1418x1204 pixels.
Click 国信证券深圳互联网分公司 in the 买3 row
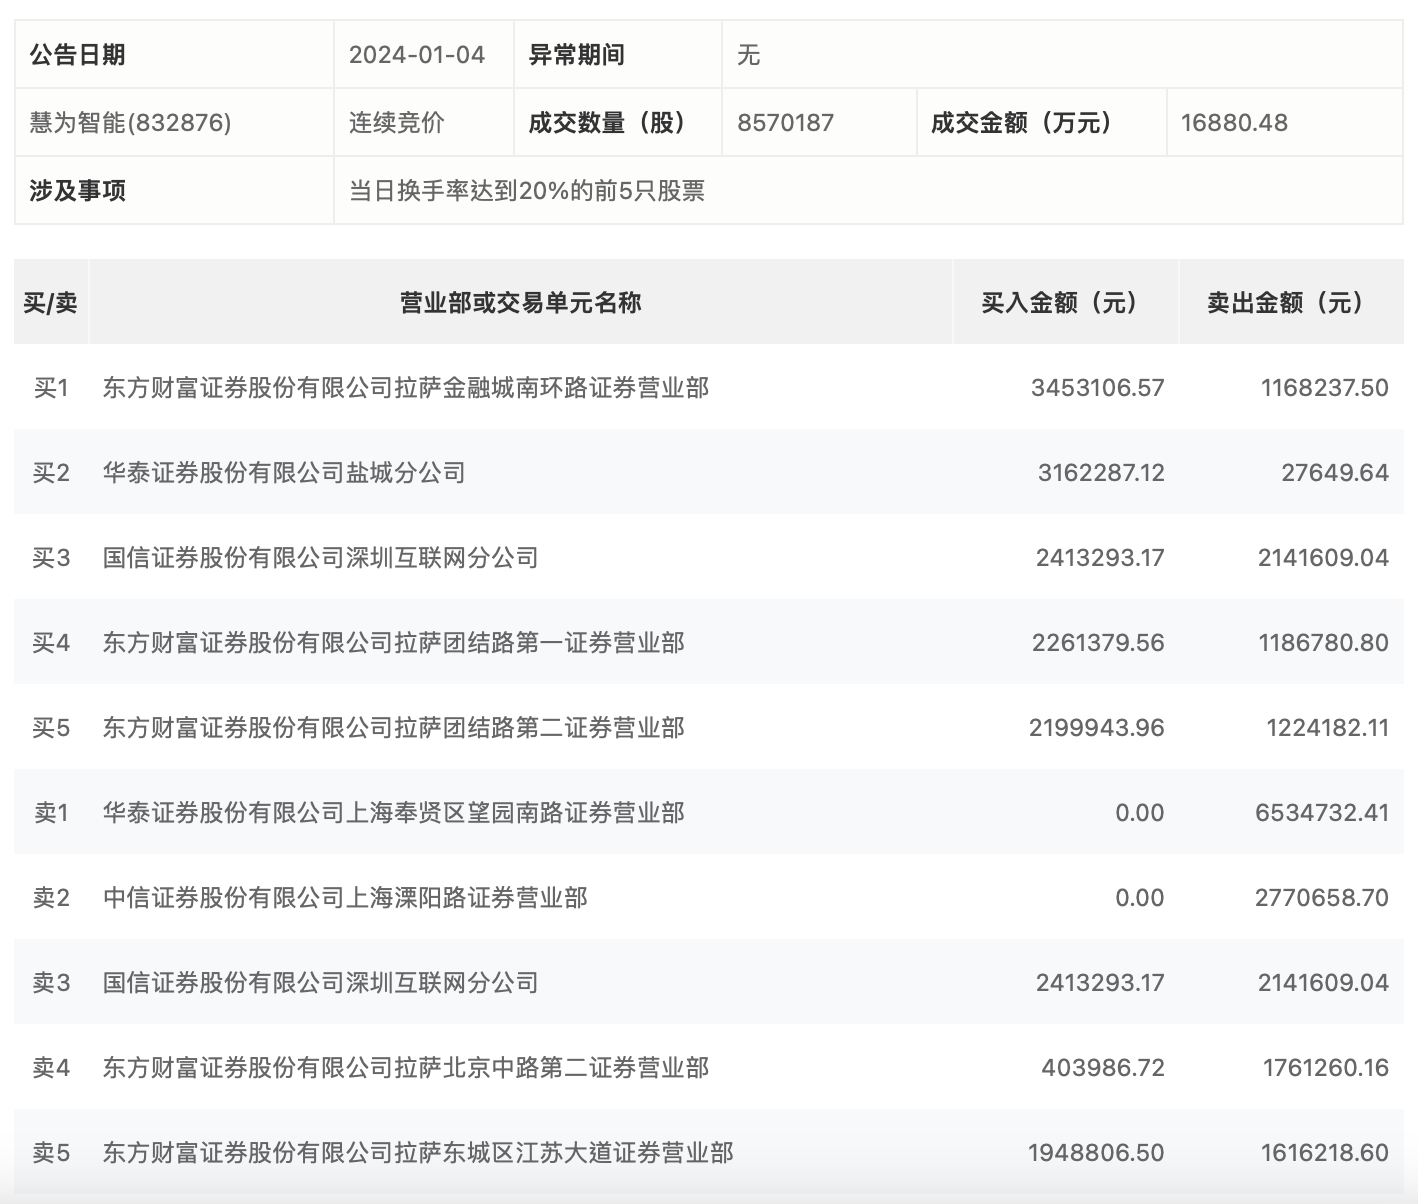(x=321, y=557)
